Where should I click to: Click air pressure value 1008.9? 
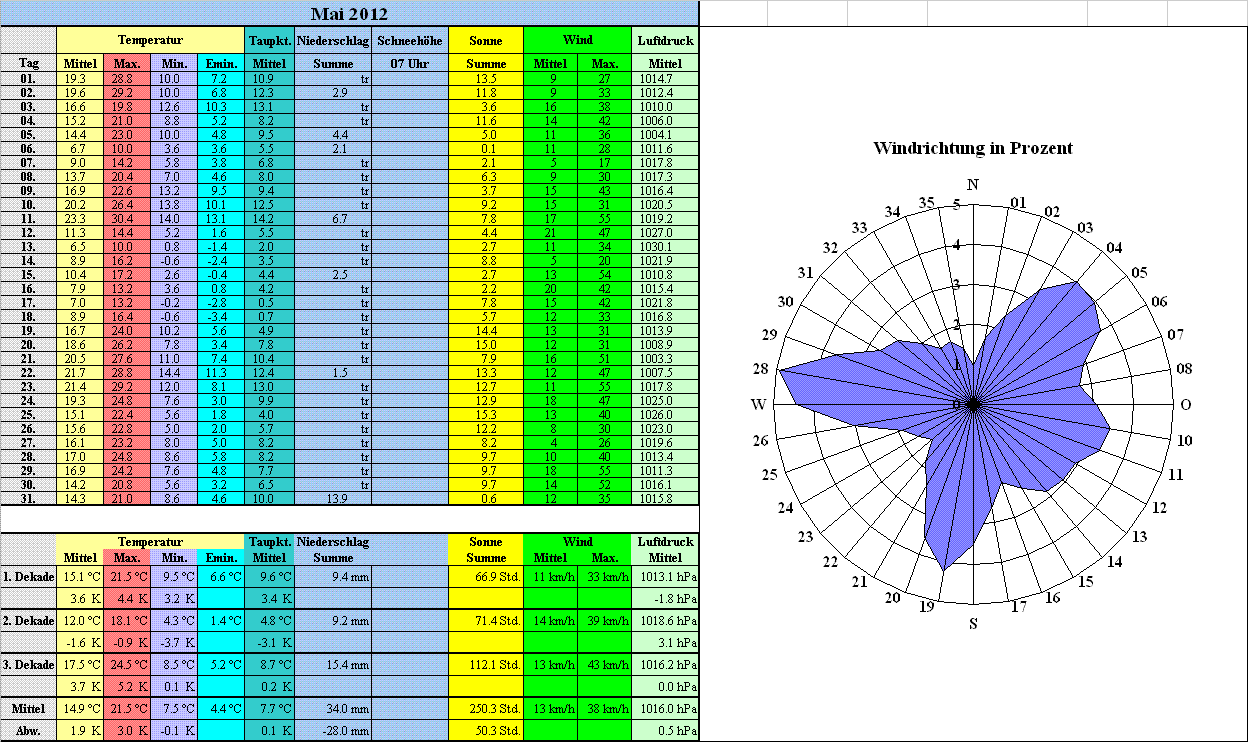(665, 344)
